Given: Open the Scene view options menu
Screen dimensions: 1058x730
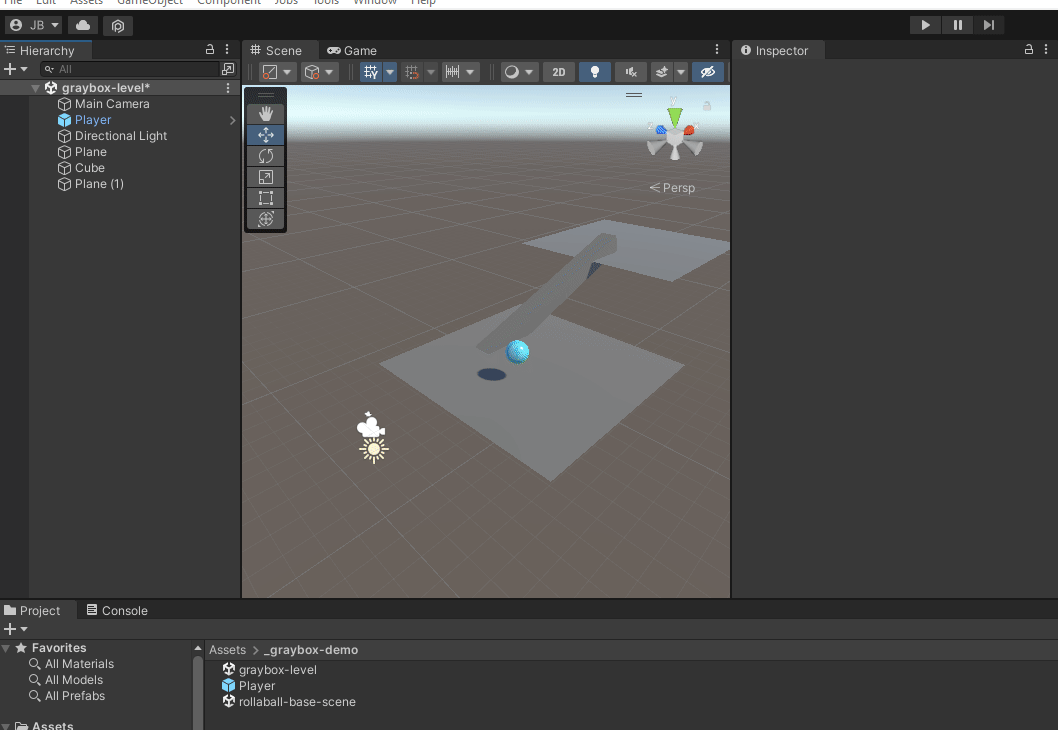Looking at the screenshot, I should coord(717,49).
